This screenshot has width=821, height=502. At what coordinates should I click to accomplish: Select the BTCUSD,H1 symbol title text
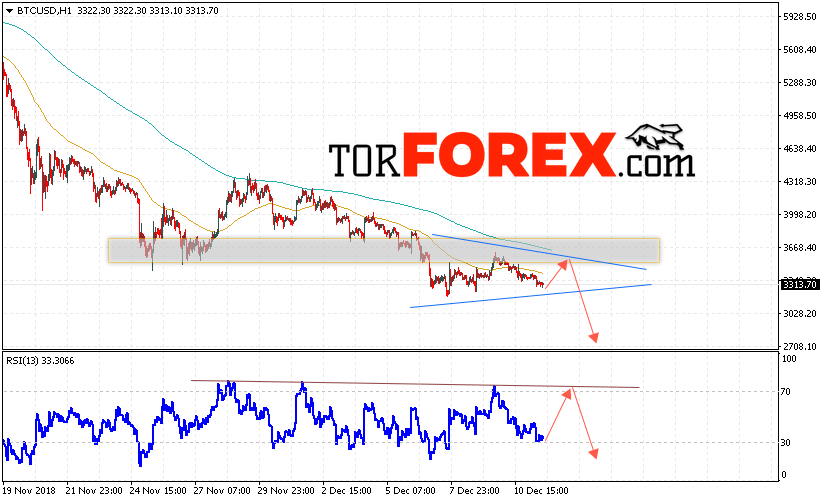45,10
